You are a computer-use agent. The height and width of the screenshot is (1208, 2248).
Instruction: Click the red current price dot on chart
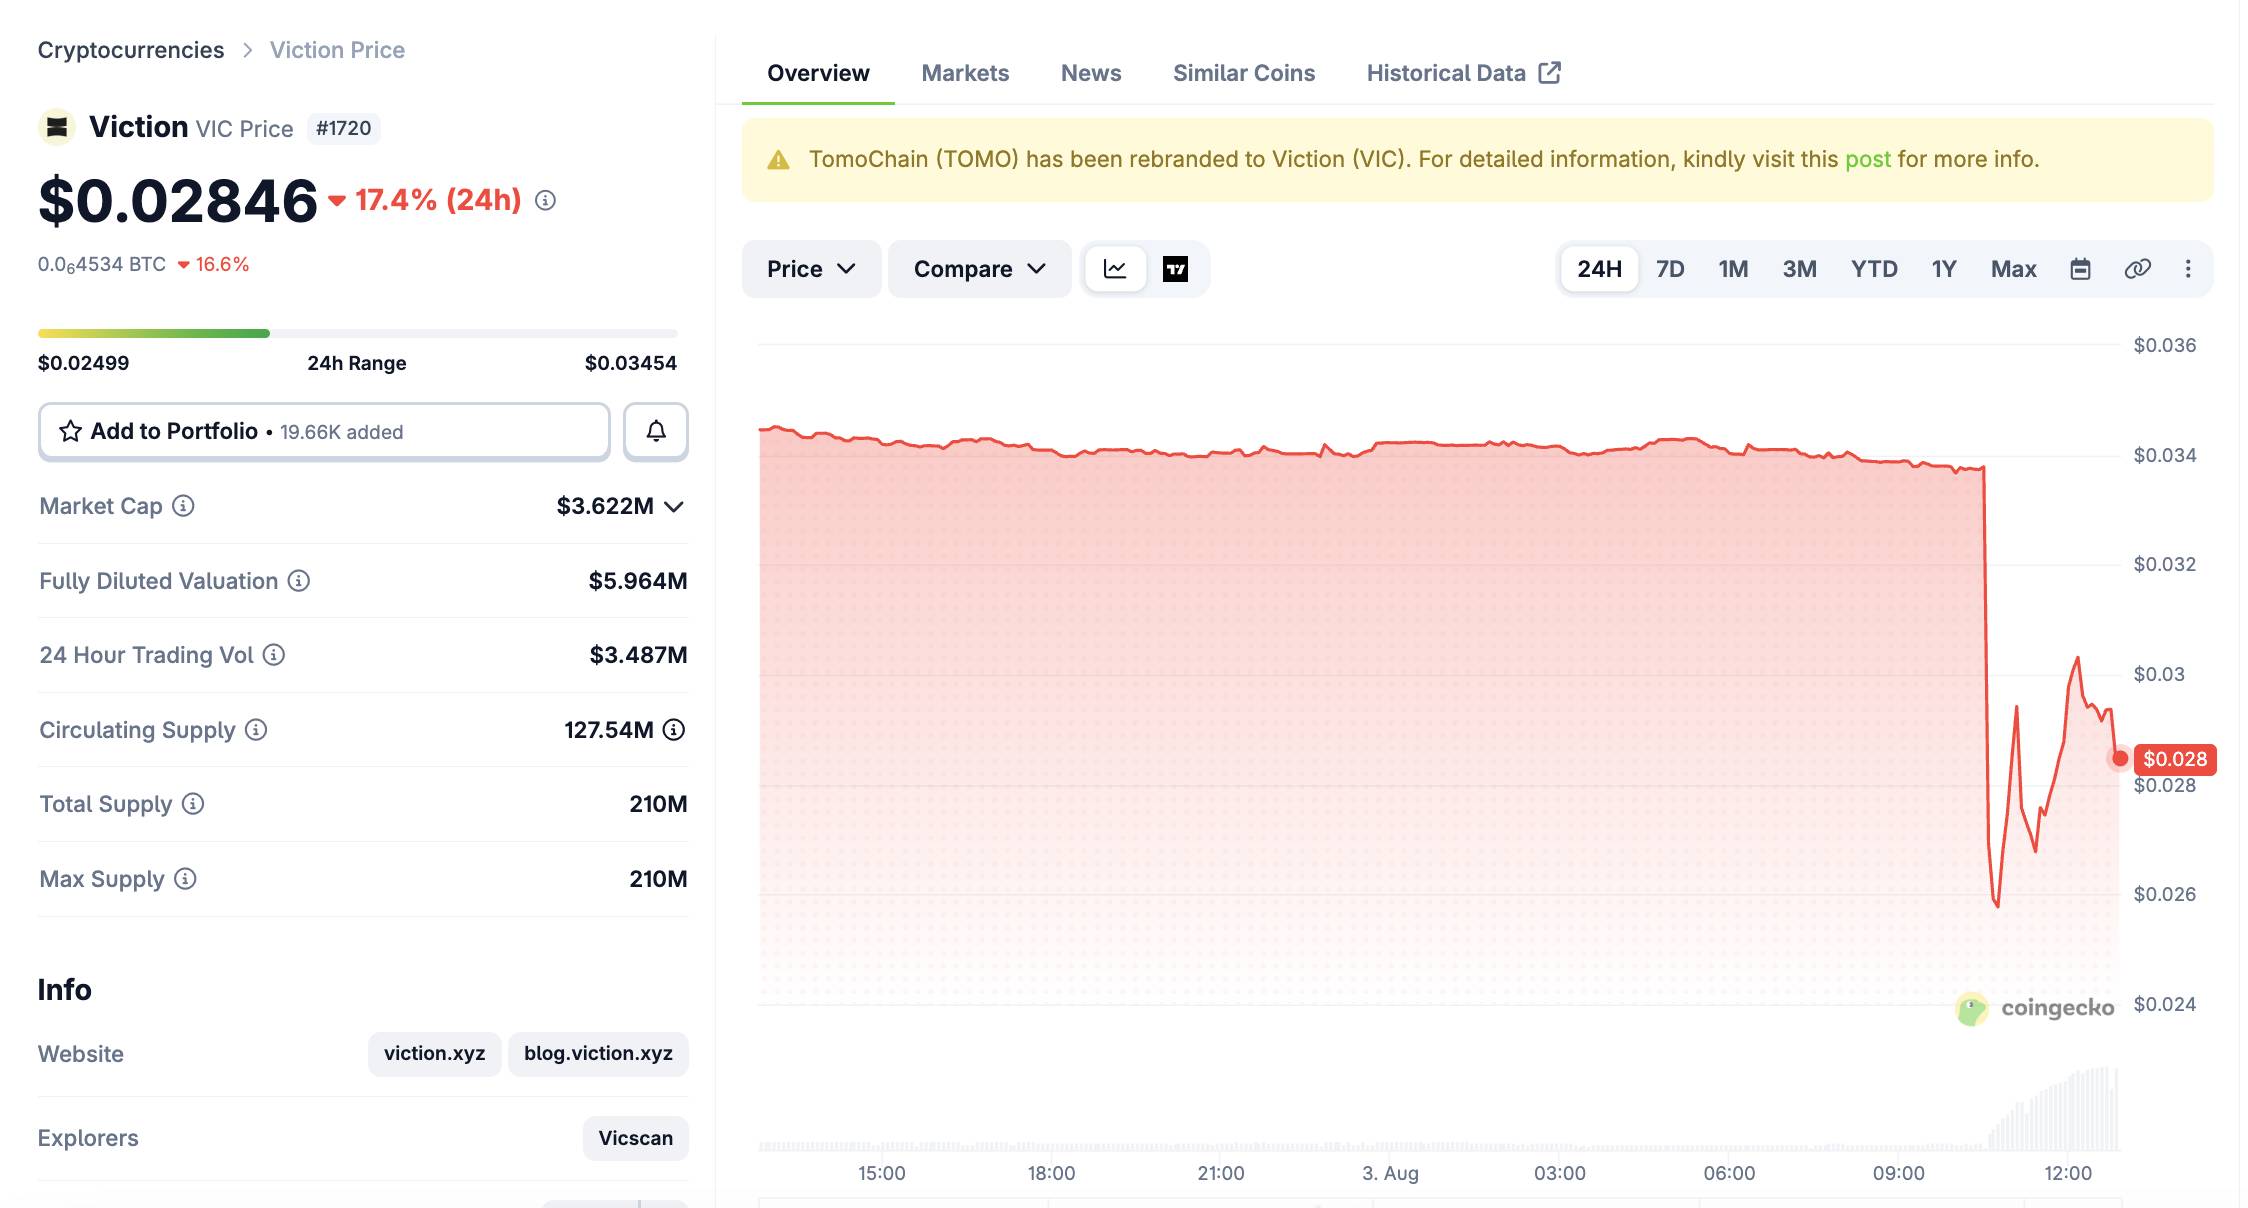click(x=2119, y=759)
